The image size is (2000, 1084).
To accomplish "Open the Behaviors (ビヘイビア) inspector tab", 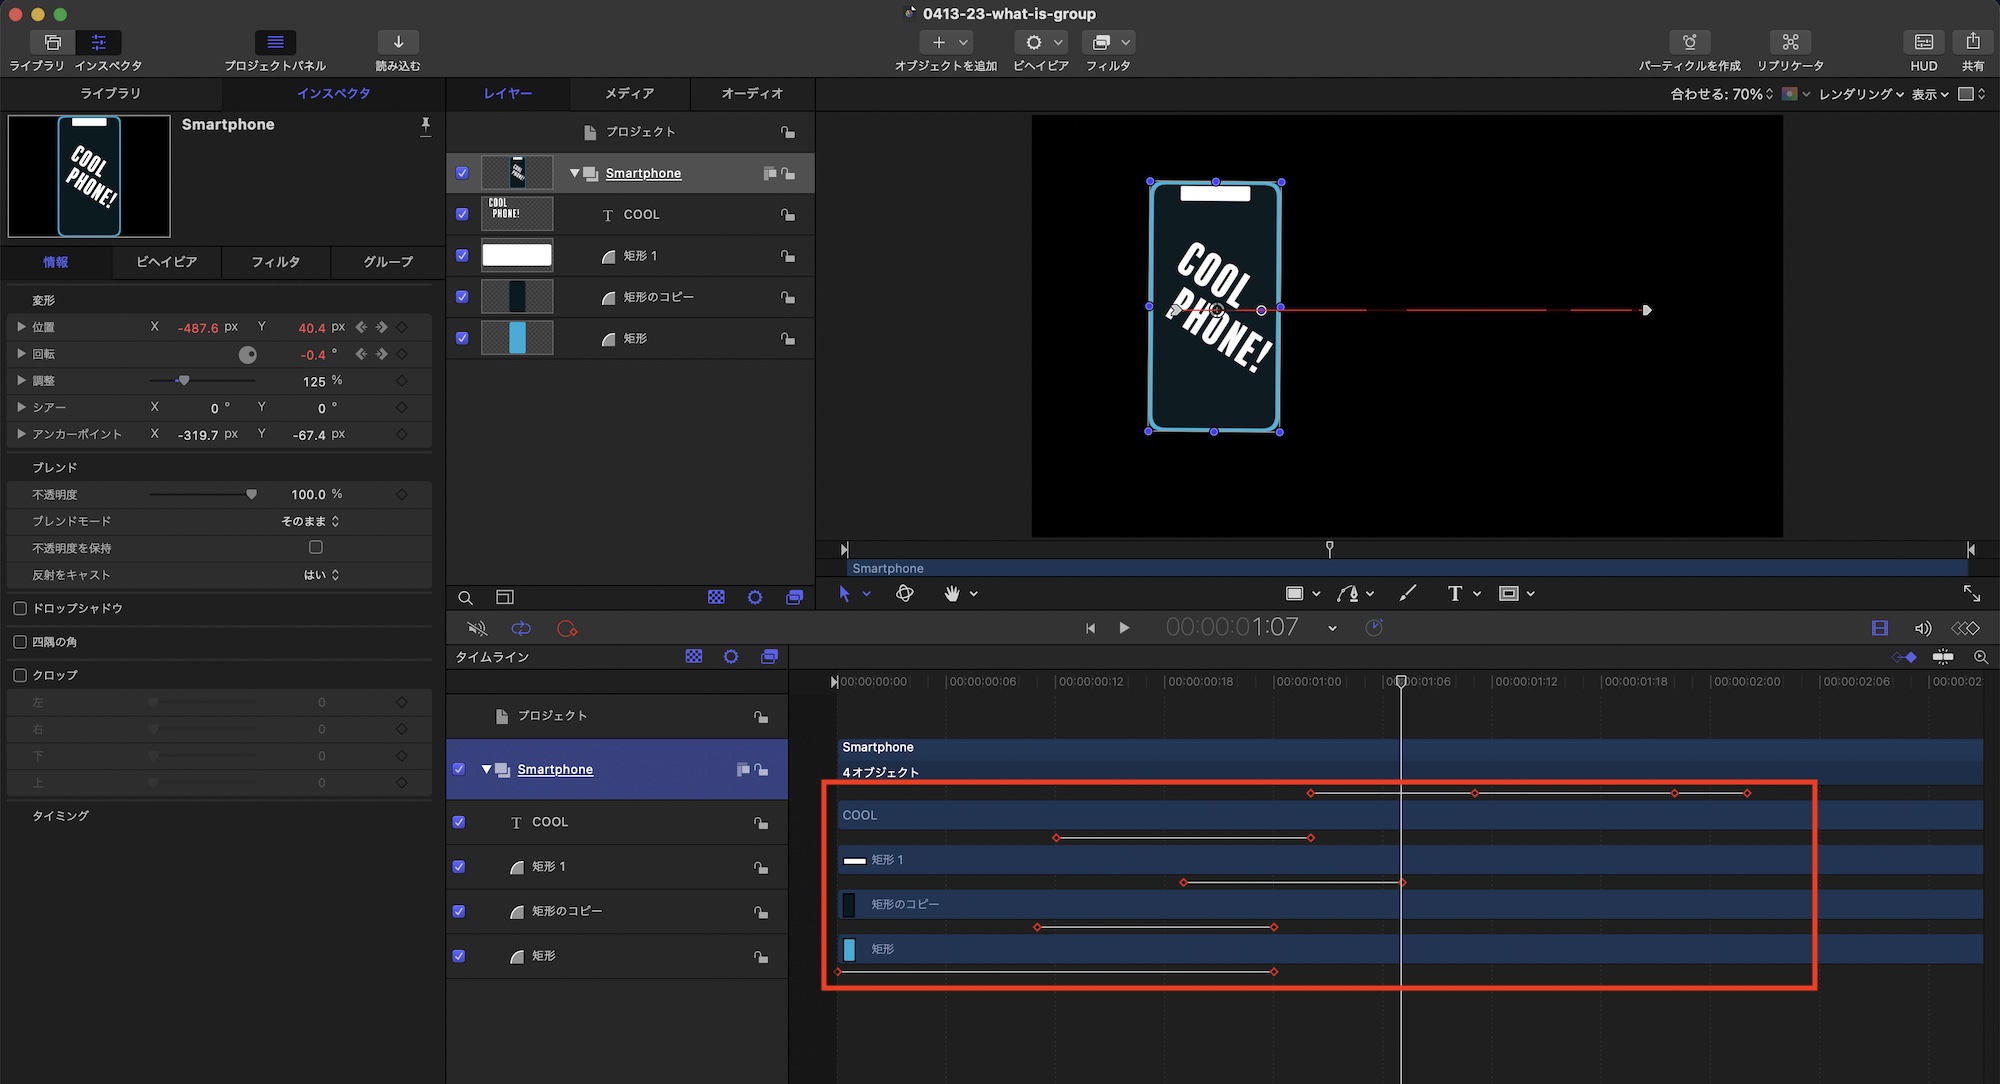I will click(x=166, y=262).
